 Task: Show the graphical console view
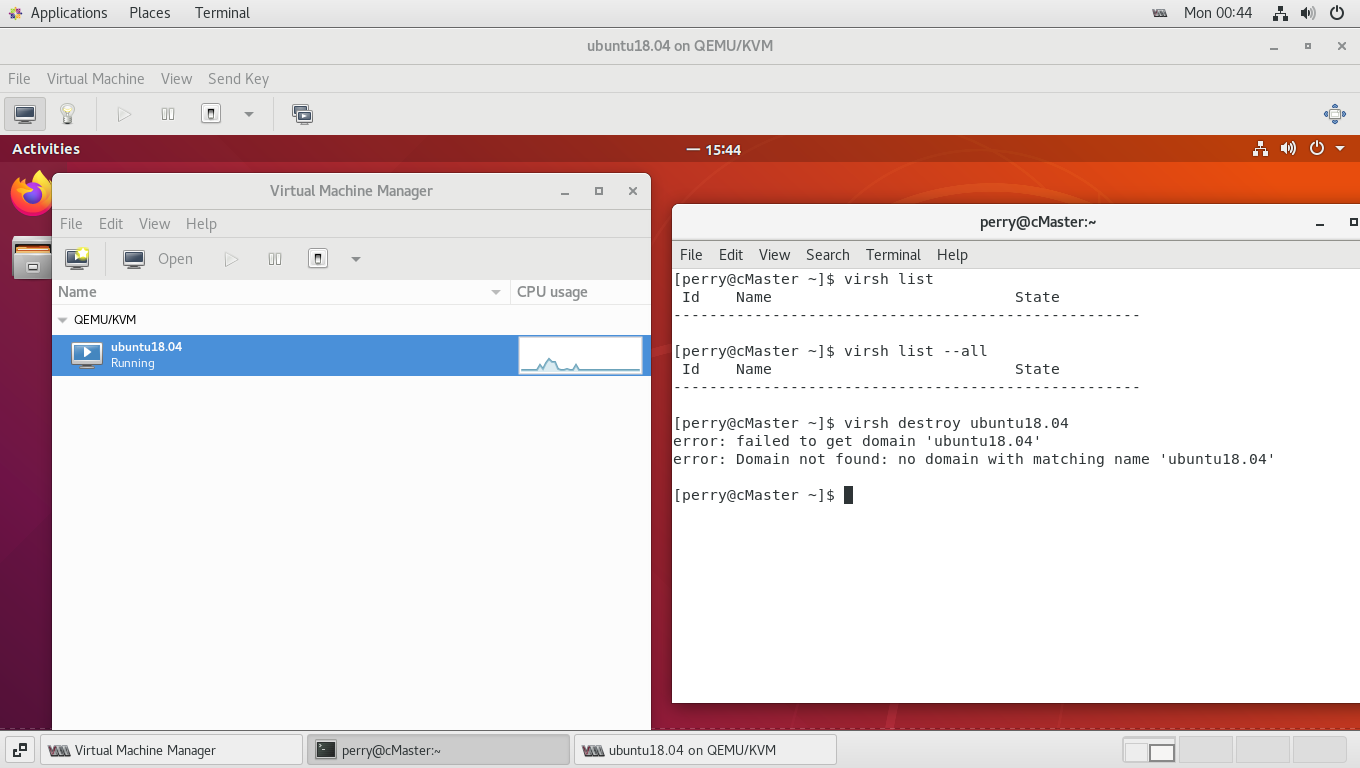[24, 113]
